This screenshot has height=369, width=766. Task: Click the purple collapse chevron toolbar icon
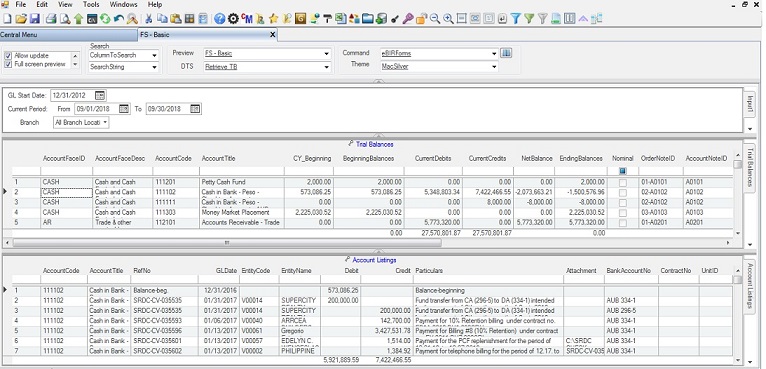click(x=583, y=19)
